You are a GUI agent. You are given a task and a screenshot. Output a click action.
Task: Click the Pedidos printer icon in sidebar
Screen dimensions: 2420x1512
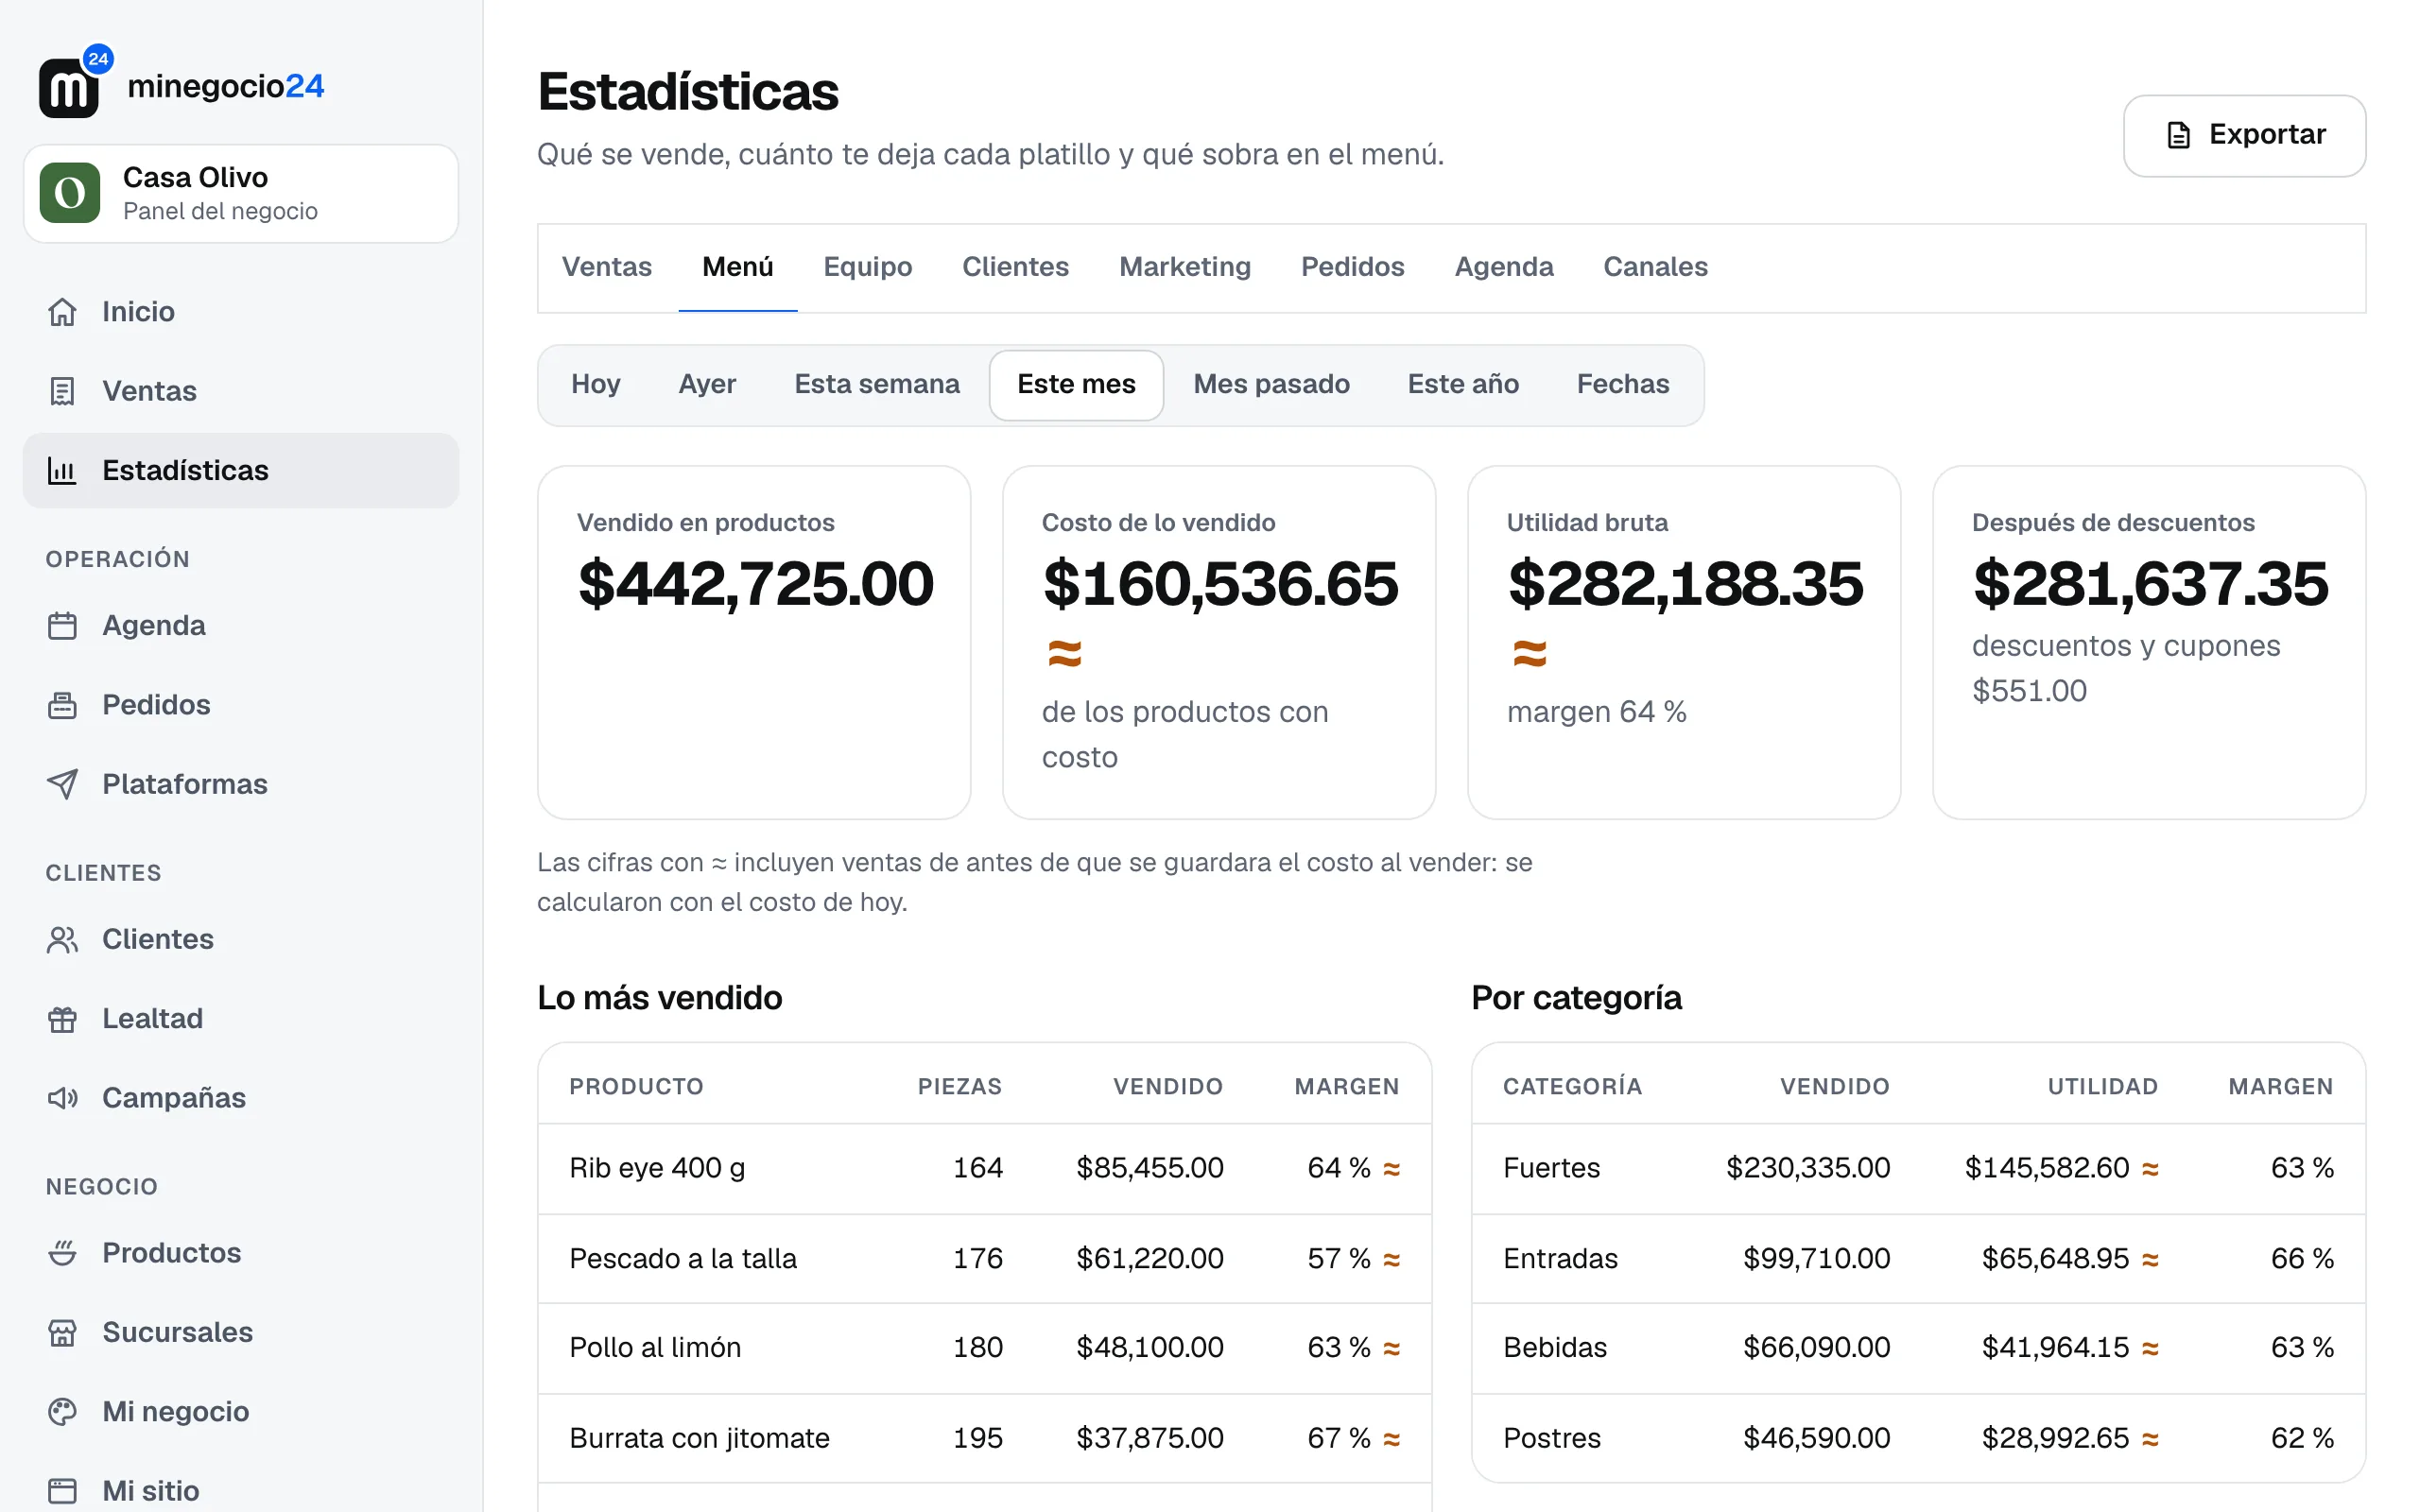pos(62,705)
